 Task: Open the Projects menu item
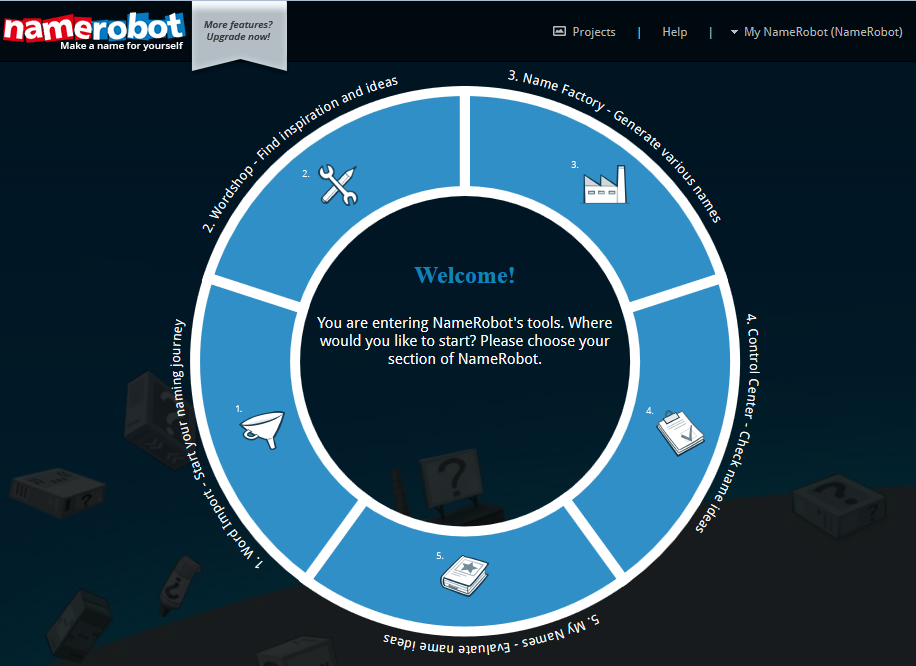tap(594, 32)
